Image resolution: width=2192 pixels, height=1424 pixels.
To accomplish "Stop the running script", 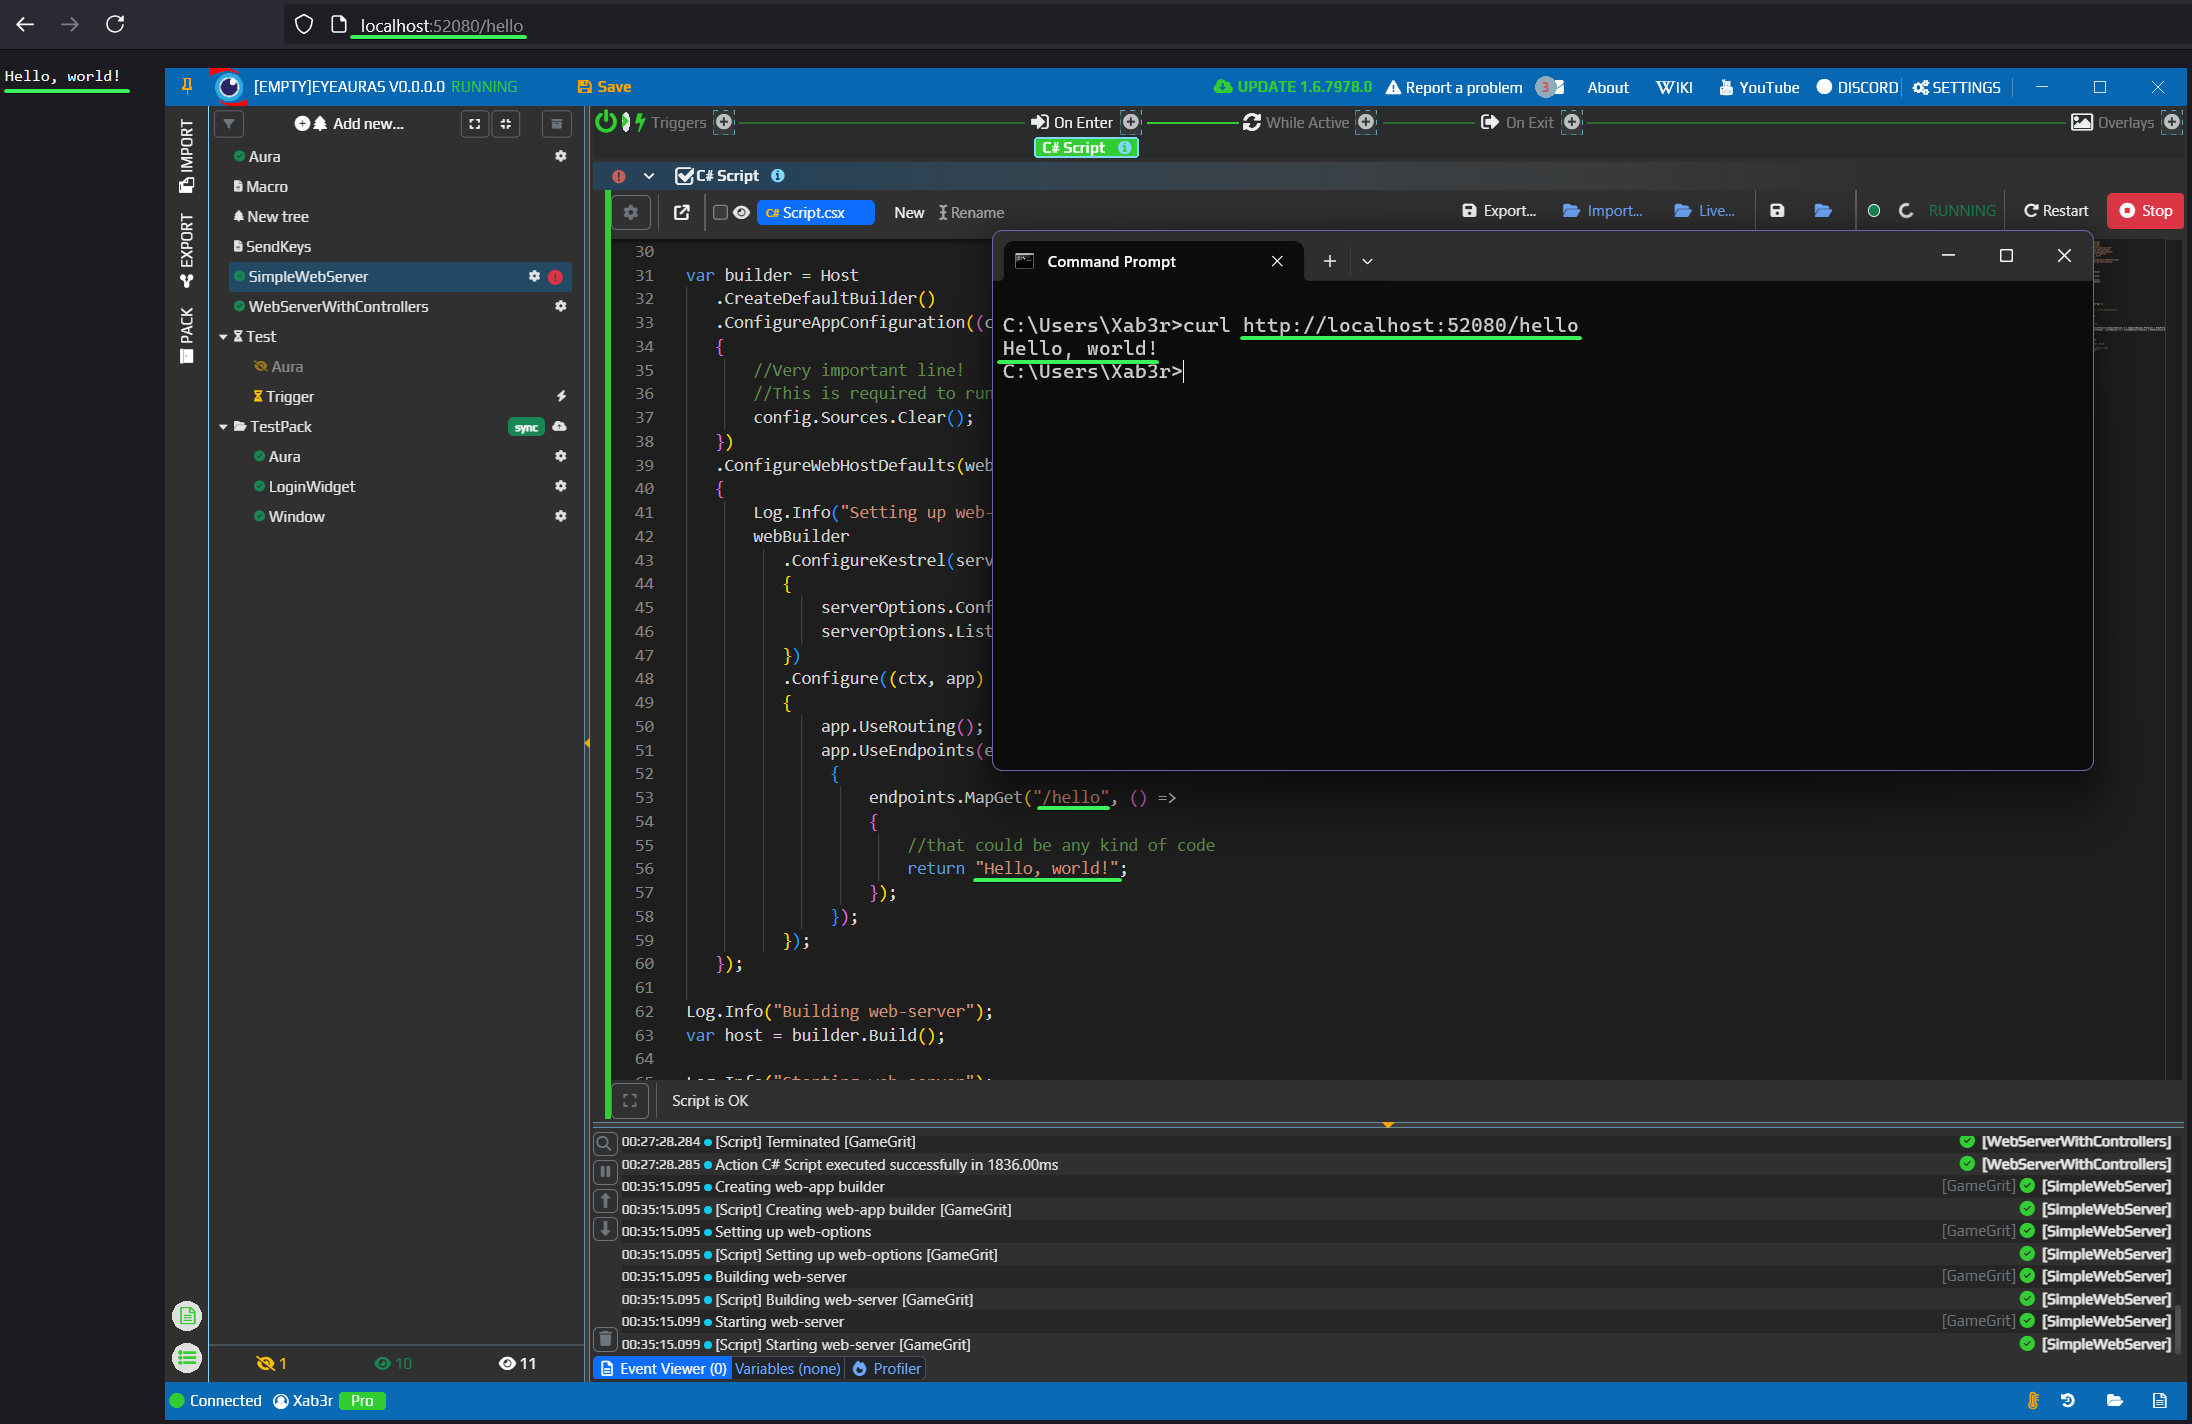I will pyautogui.click(x=2145, y=211).
